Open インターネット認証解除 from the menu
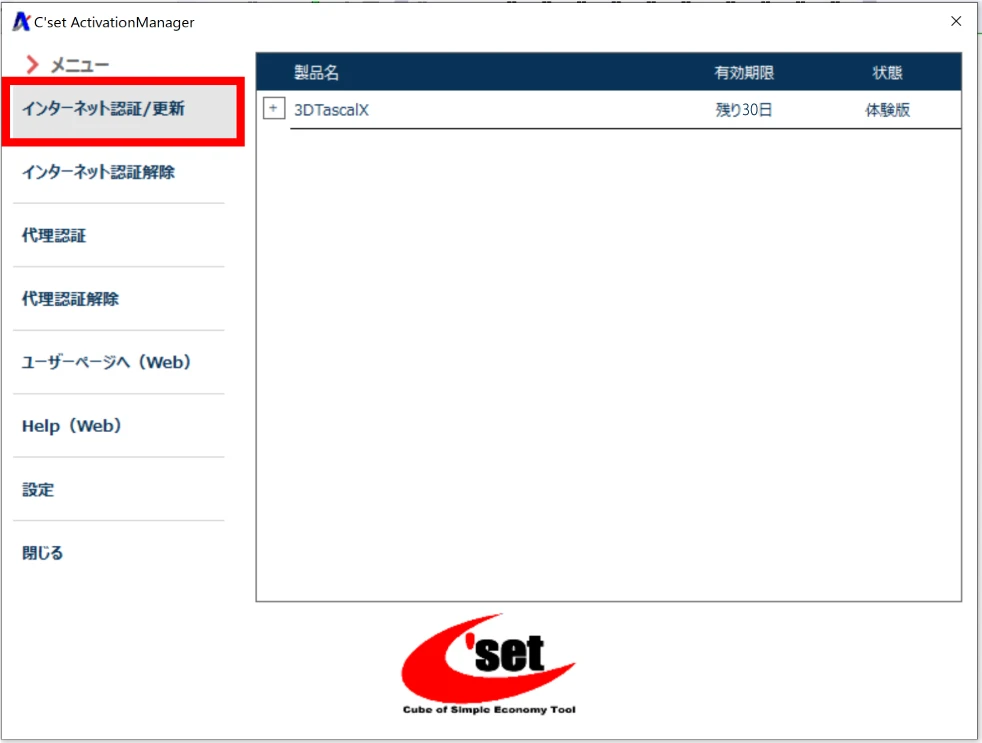The width and height of the screenshot is (982, 743). pyautogui.click(x=98, y=172)
